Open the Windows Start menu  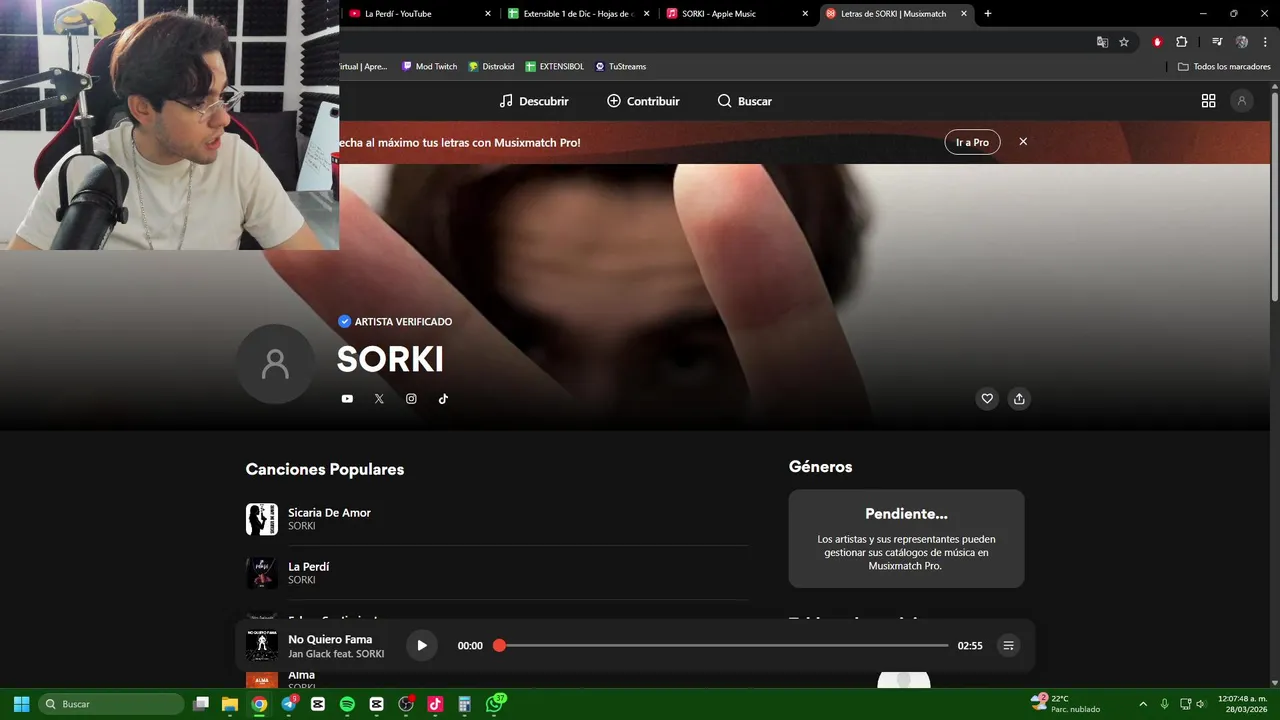21,704
